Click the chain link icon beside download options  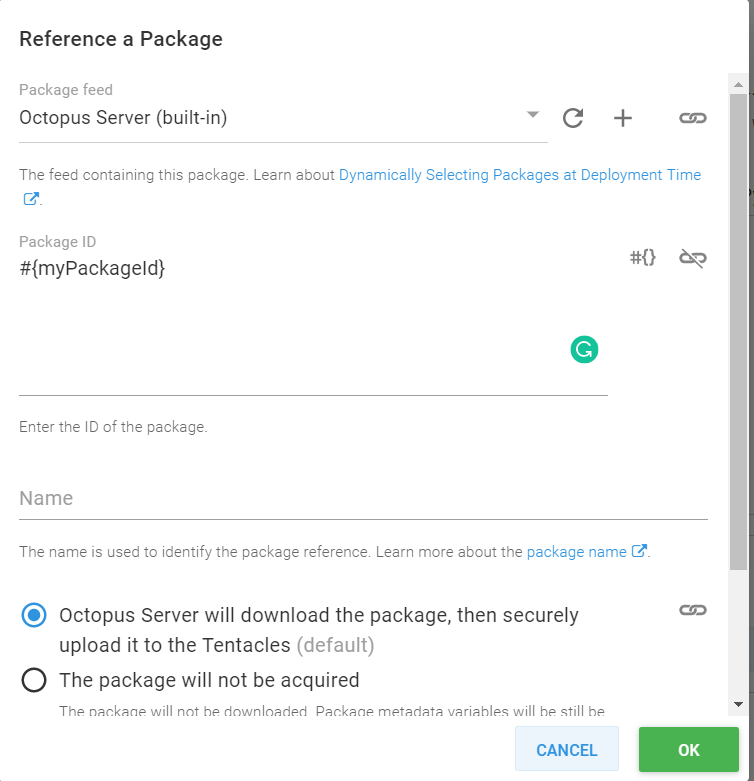(x=693, y=610)
